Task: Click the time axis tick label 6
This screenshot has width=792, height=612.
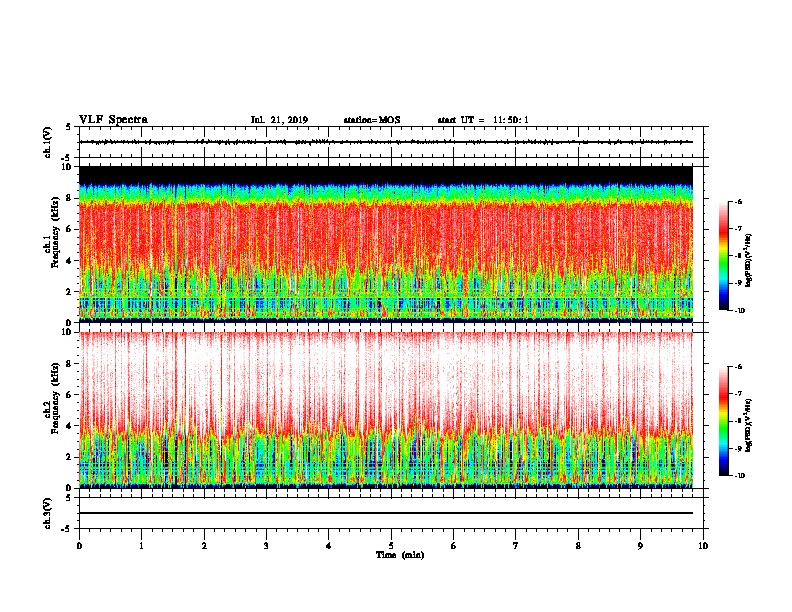Action: (x=454, y=546)
